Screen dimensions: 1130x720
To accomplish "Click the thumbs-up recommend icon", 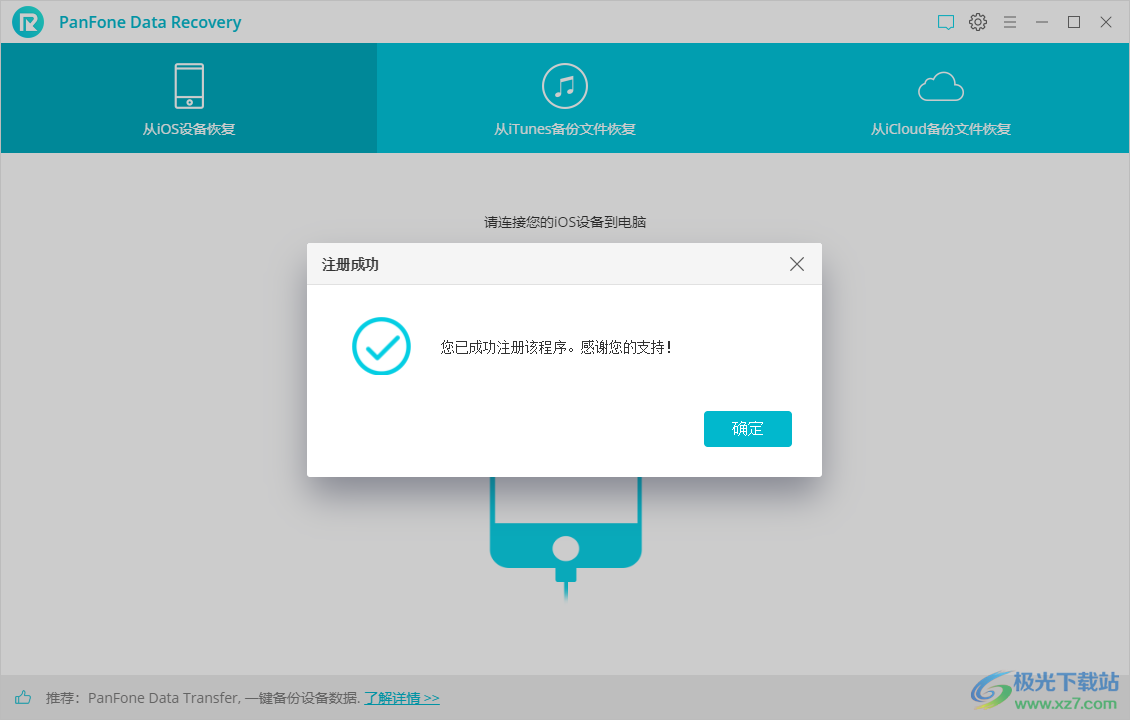I will point(23,697).
